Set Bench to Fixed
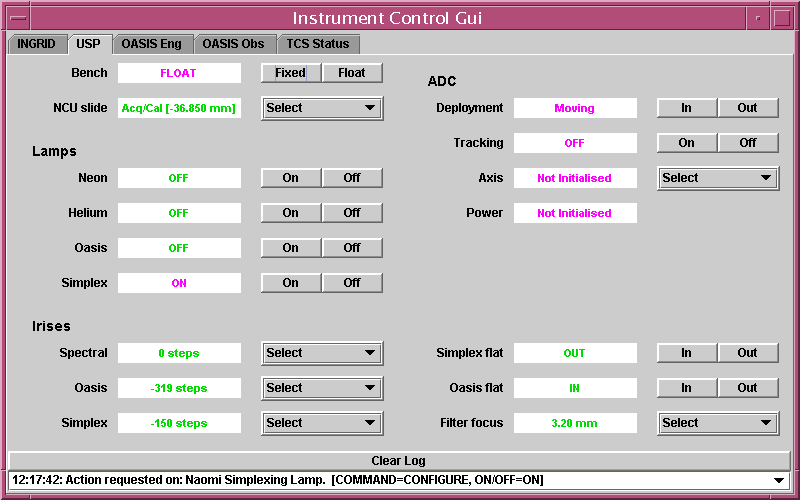The width and height of the screenshot is (800, 500). [291, 73]
